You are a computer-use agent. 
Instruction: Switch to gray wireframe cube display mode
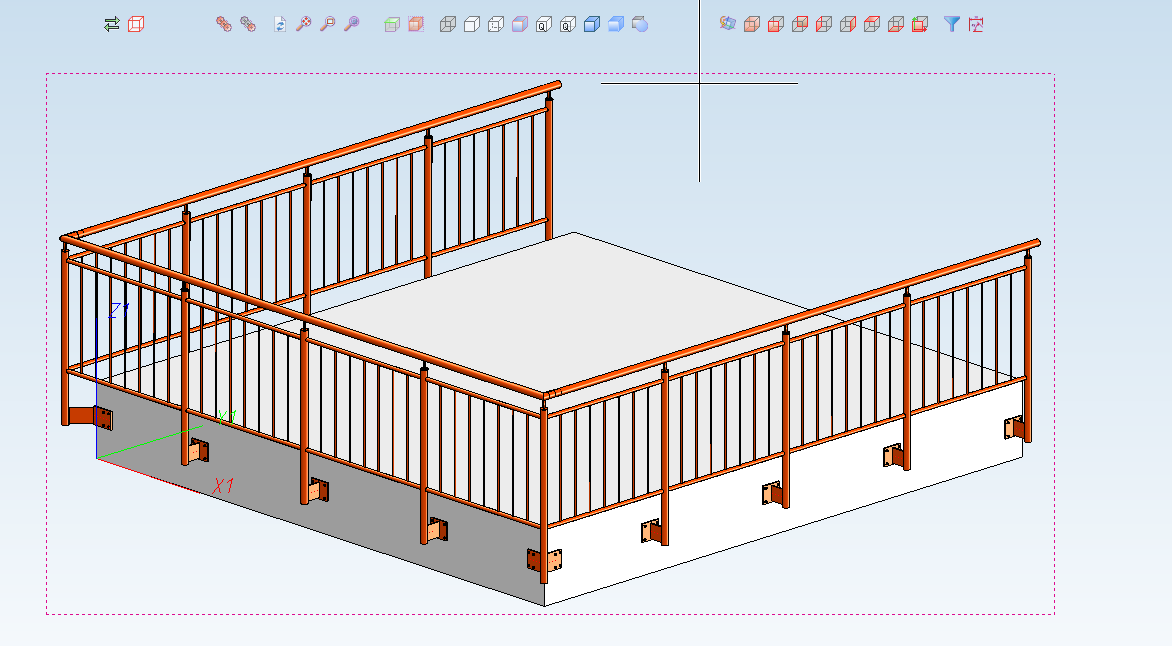coord(448,24)
